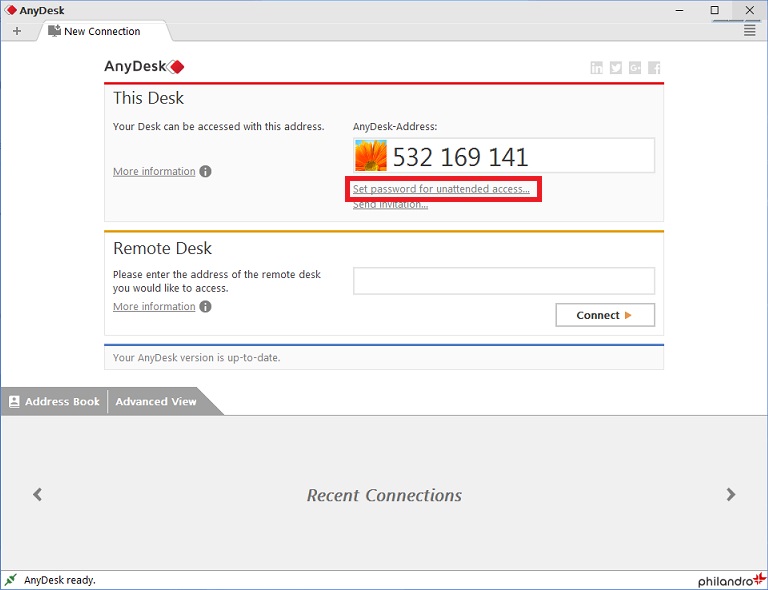Open This Desk More information link

[154, 171]
